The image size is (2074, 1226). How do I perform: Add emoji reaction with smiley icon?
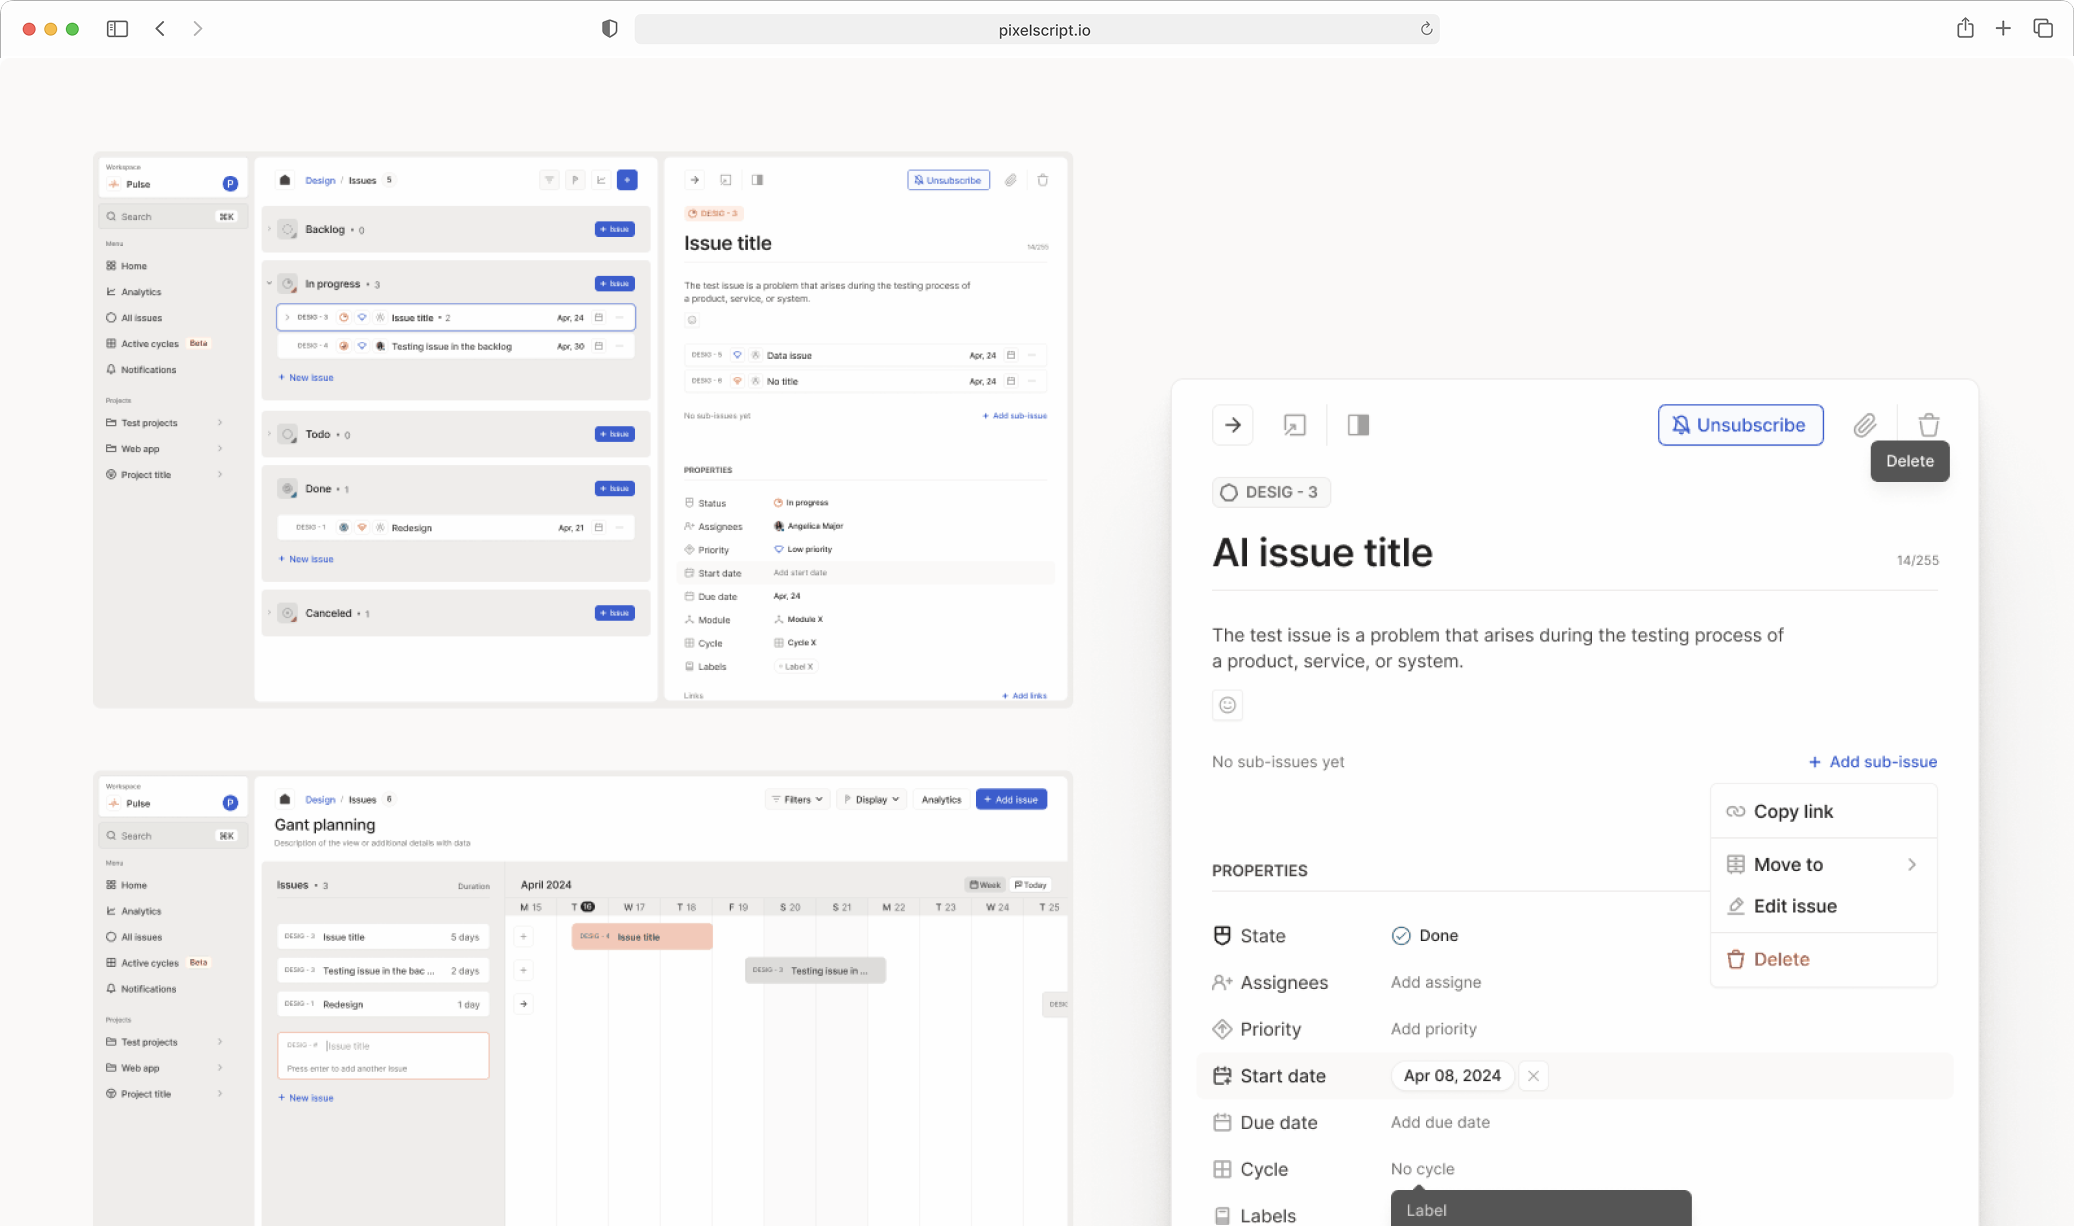point(1227,705)
